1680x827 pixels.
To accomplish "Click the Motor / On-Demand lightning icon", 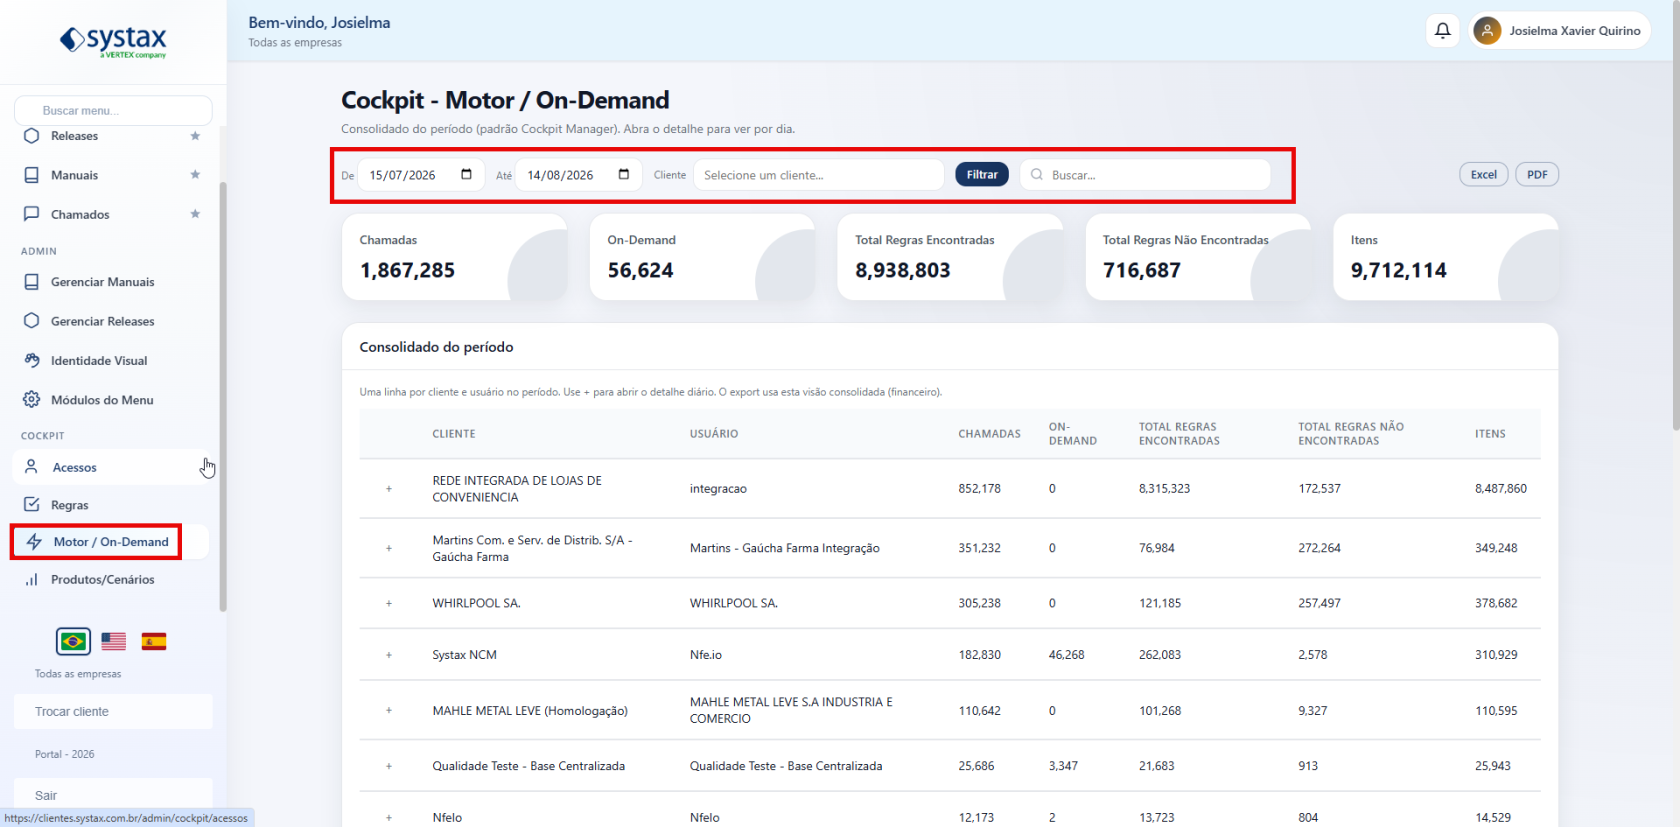I will coord(34,542).
